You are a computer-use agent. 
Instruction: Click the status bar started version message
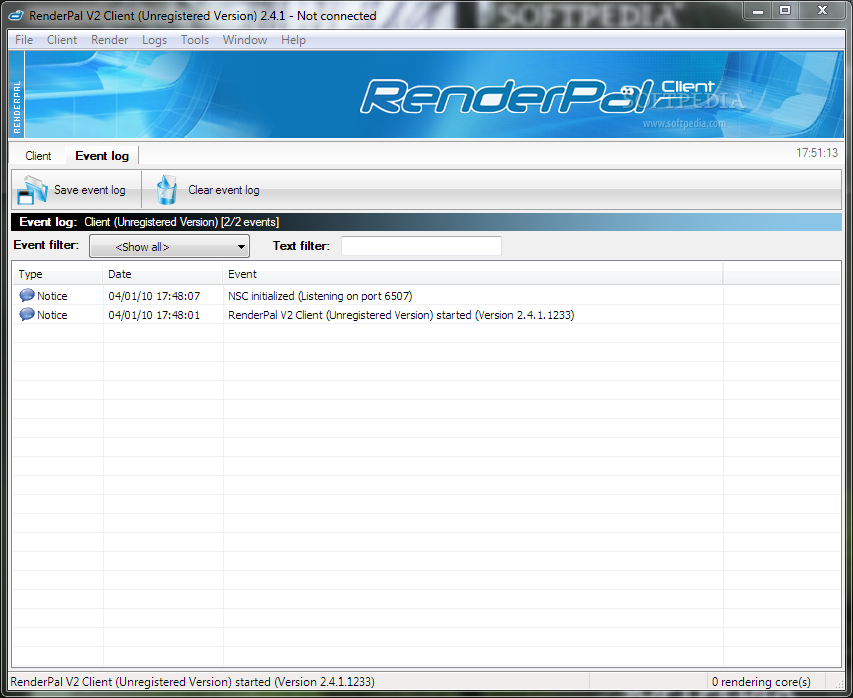193,682
